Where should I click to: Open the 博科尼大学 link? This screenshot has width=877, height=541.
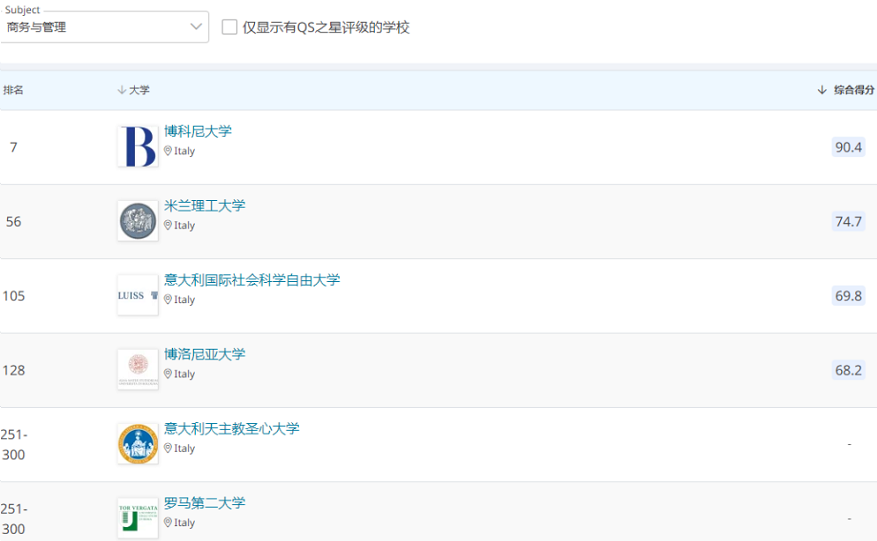point(197,131)
